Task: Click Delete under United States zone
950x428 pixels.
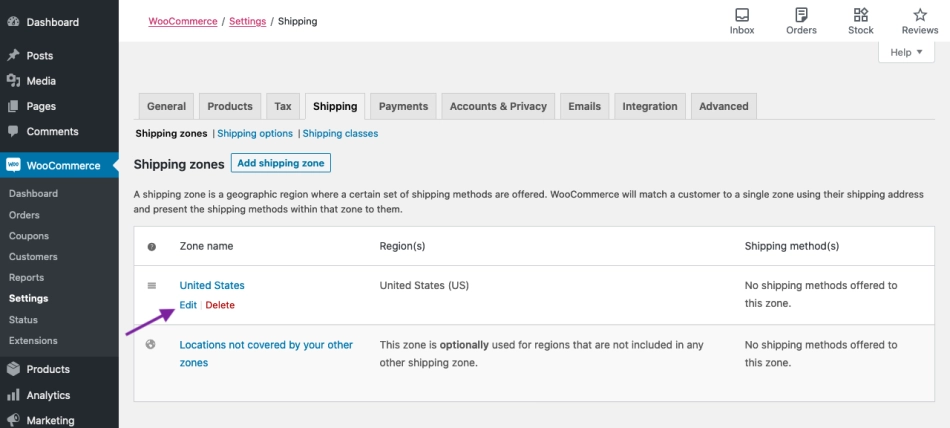Action: click(220, 305)
